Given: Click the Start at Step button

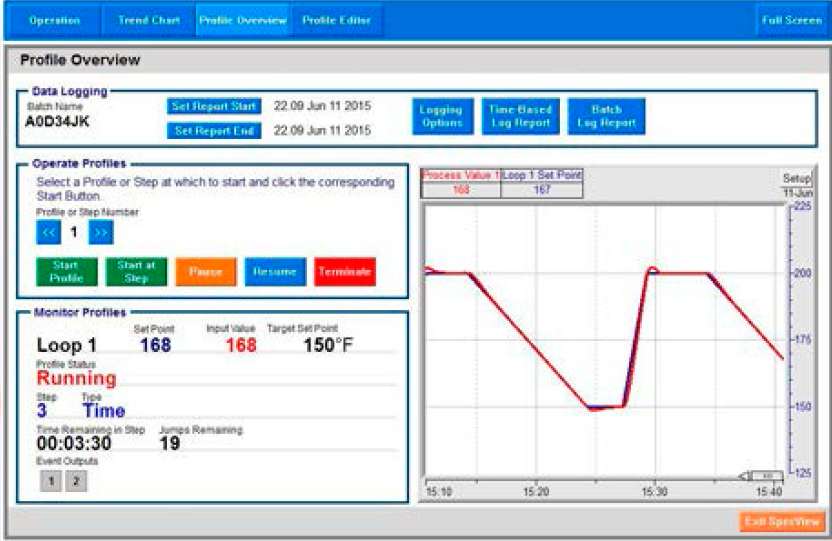Looking at the screenshot, I should 136,272.
